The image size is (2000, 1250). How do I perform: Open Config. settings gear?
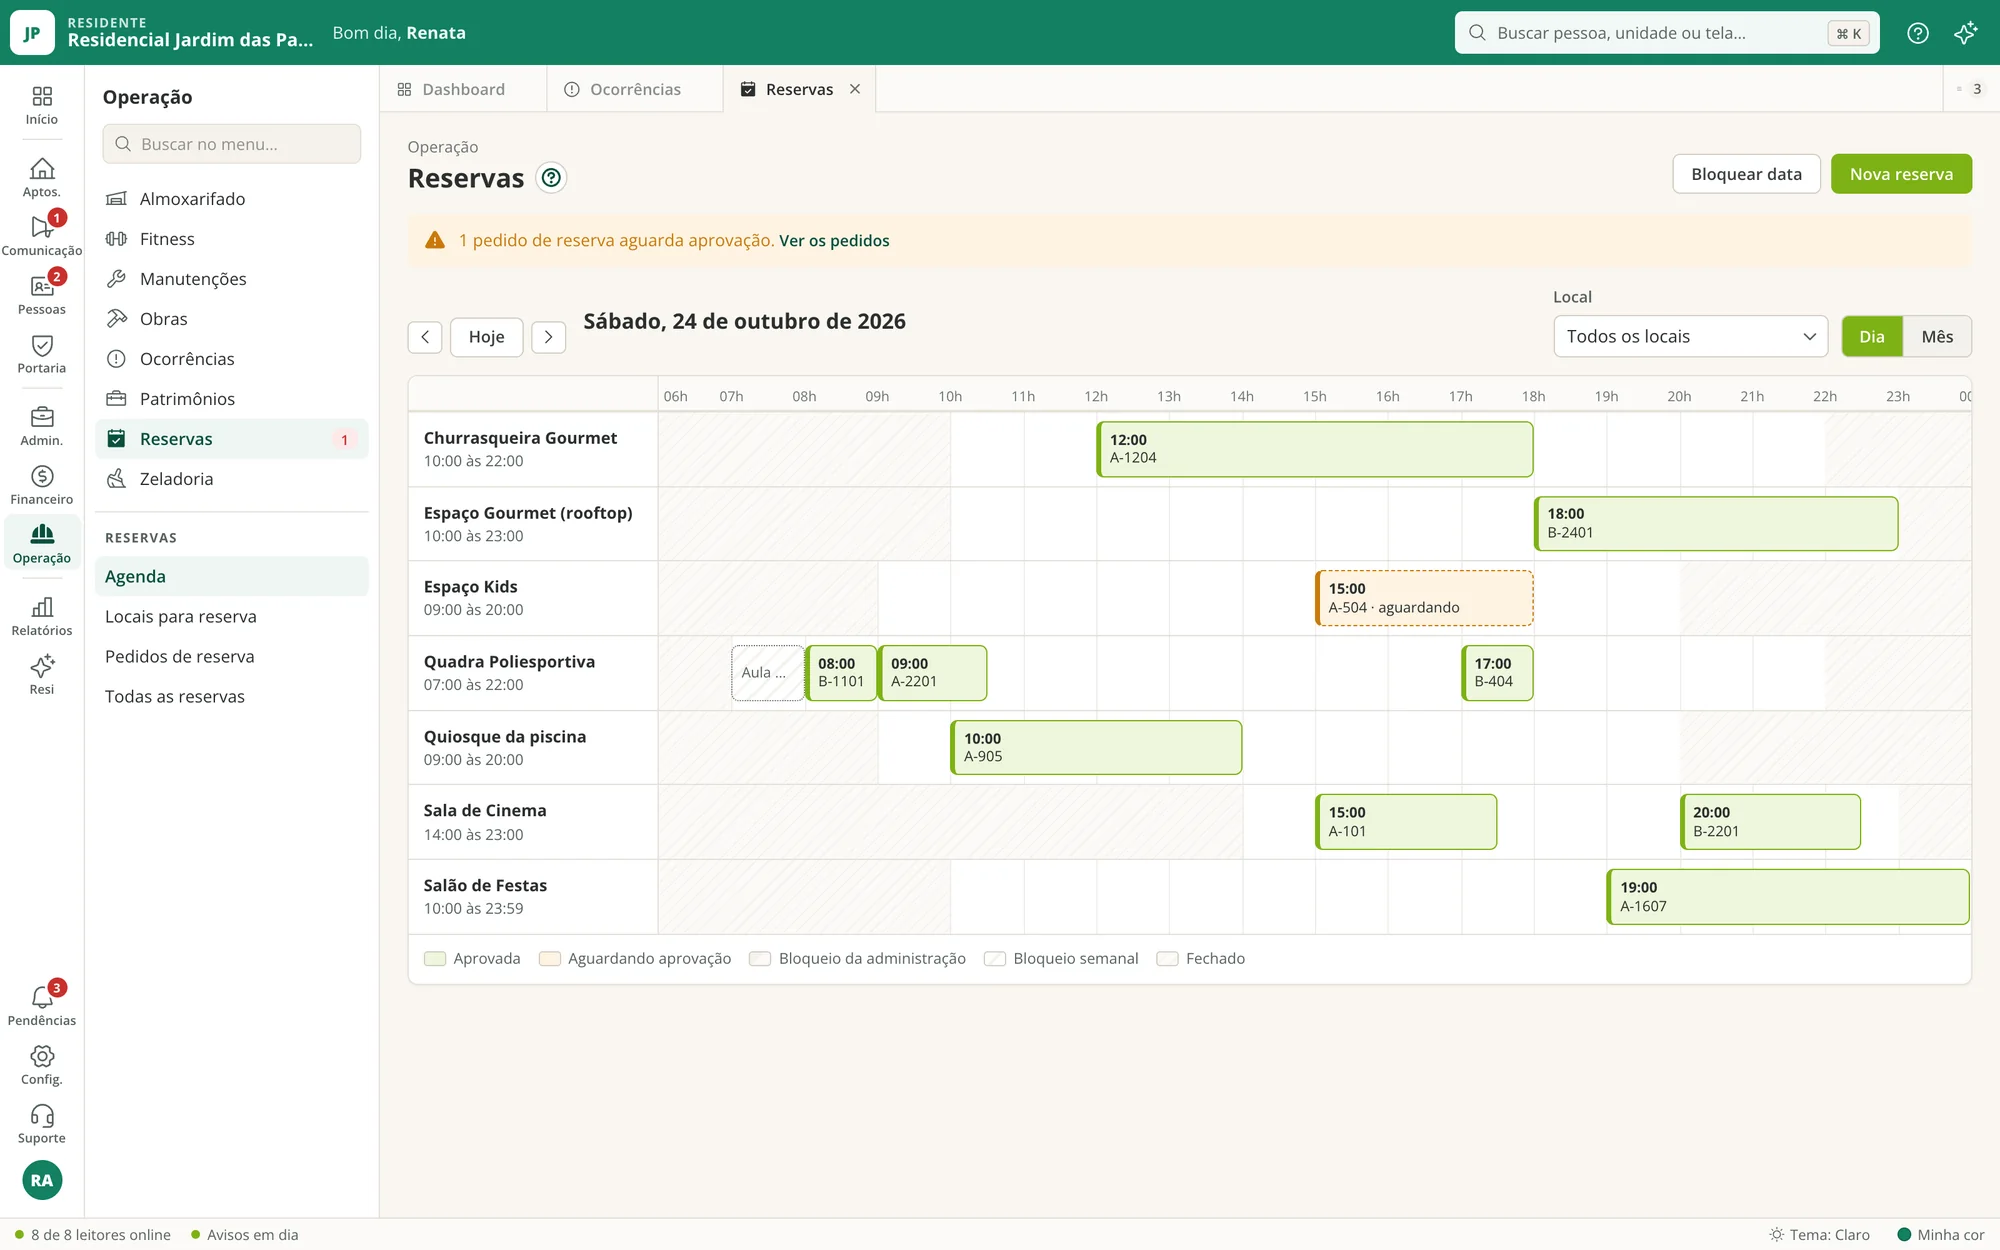[x=42, y=1065]
